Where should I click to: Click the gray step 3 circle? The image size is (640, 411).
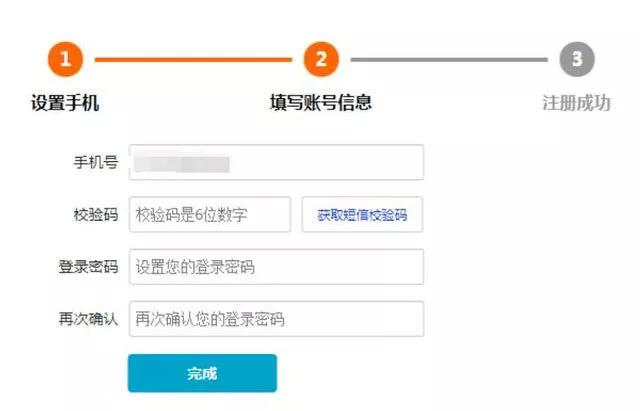tap(576, 59)
